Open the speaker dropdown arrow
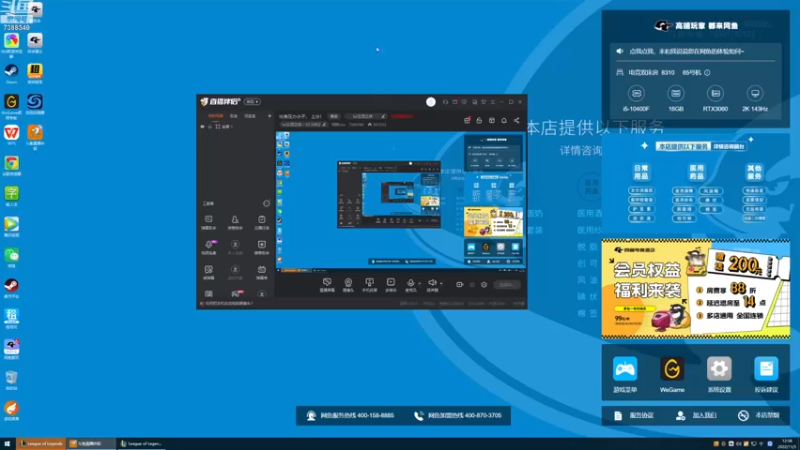 tap(441, 284)
